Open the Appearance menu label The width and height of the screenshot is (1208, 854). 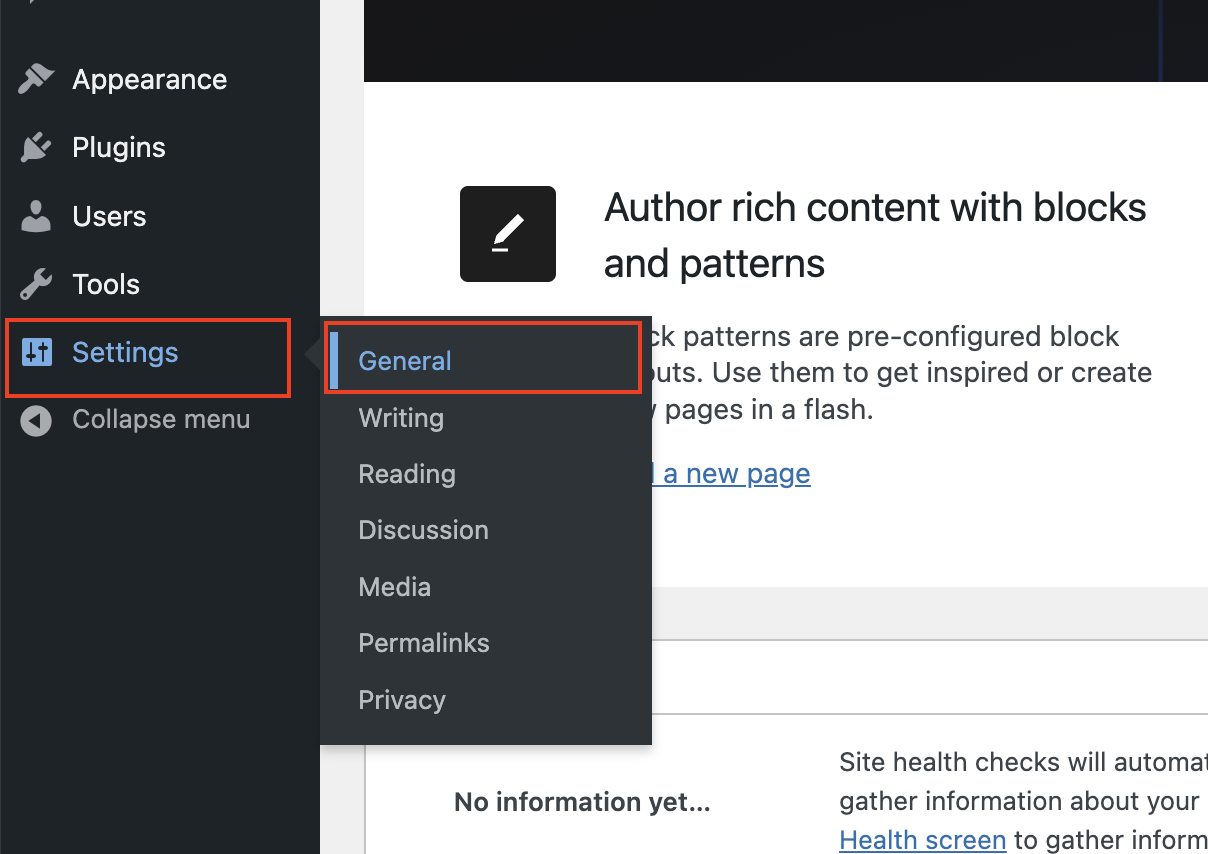point(149,80)
